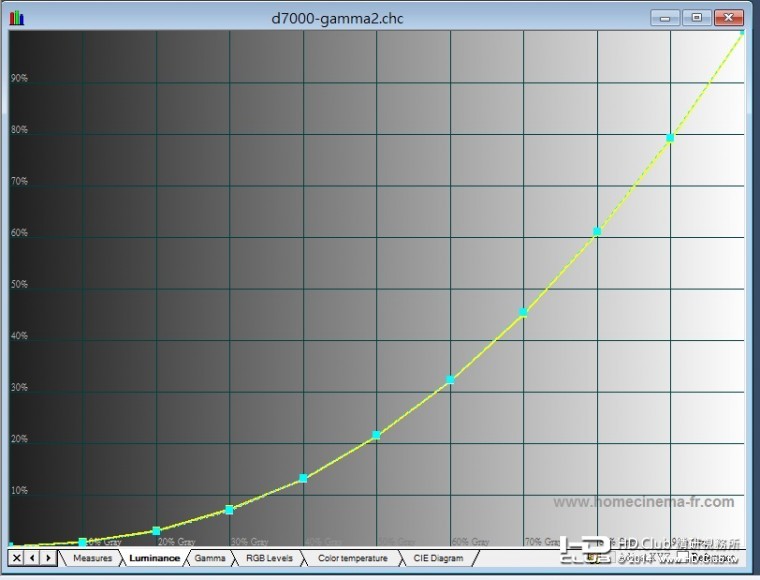This screenshot has width=760, height=580.
Task: Open the Gamma tab
Action: [x=209, y=558]
